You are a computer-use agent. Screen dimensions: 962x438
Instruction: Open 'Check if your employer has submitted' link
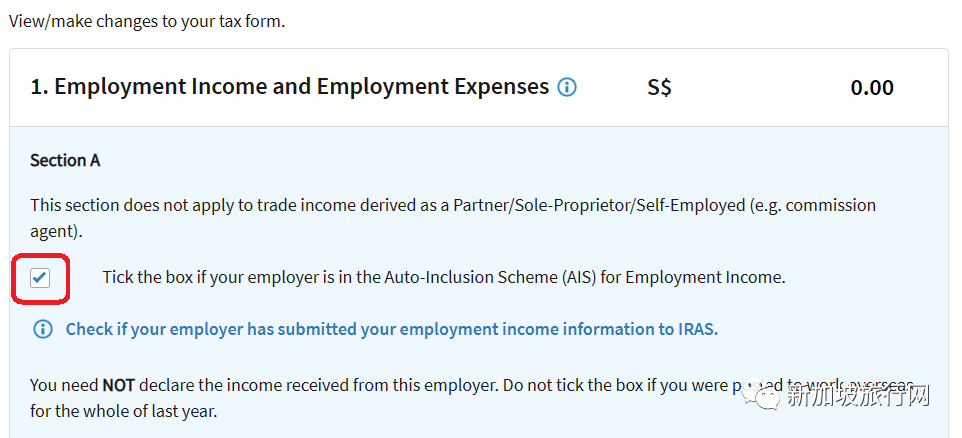391,329
